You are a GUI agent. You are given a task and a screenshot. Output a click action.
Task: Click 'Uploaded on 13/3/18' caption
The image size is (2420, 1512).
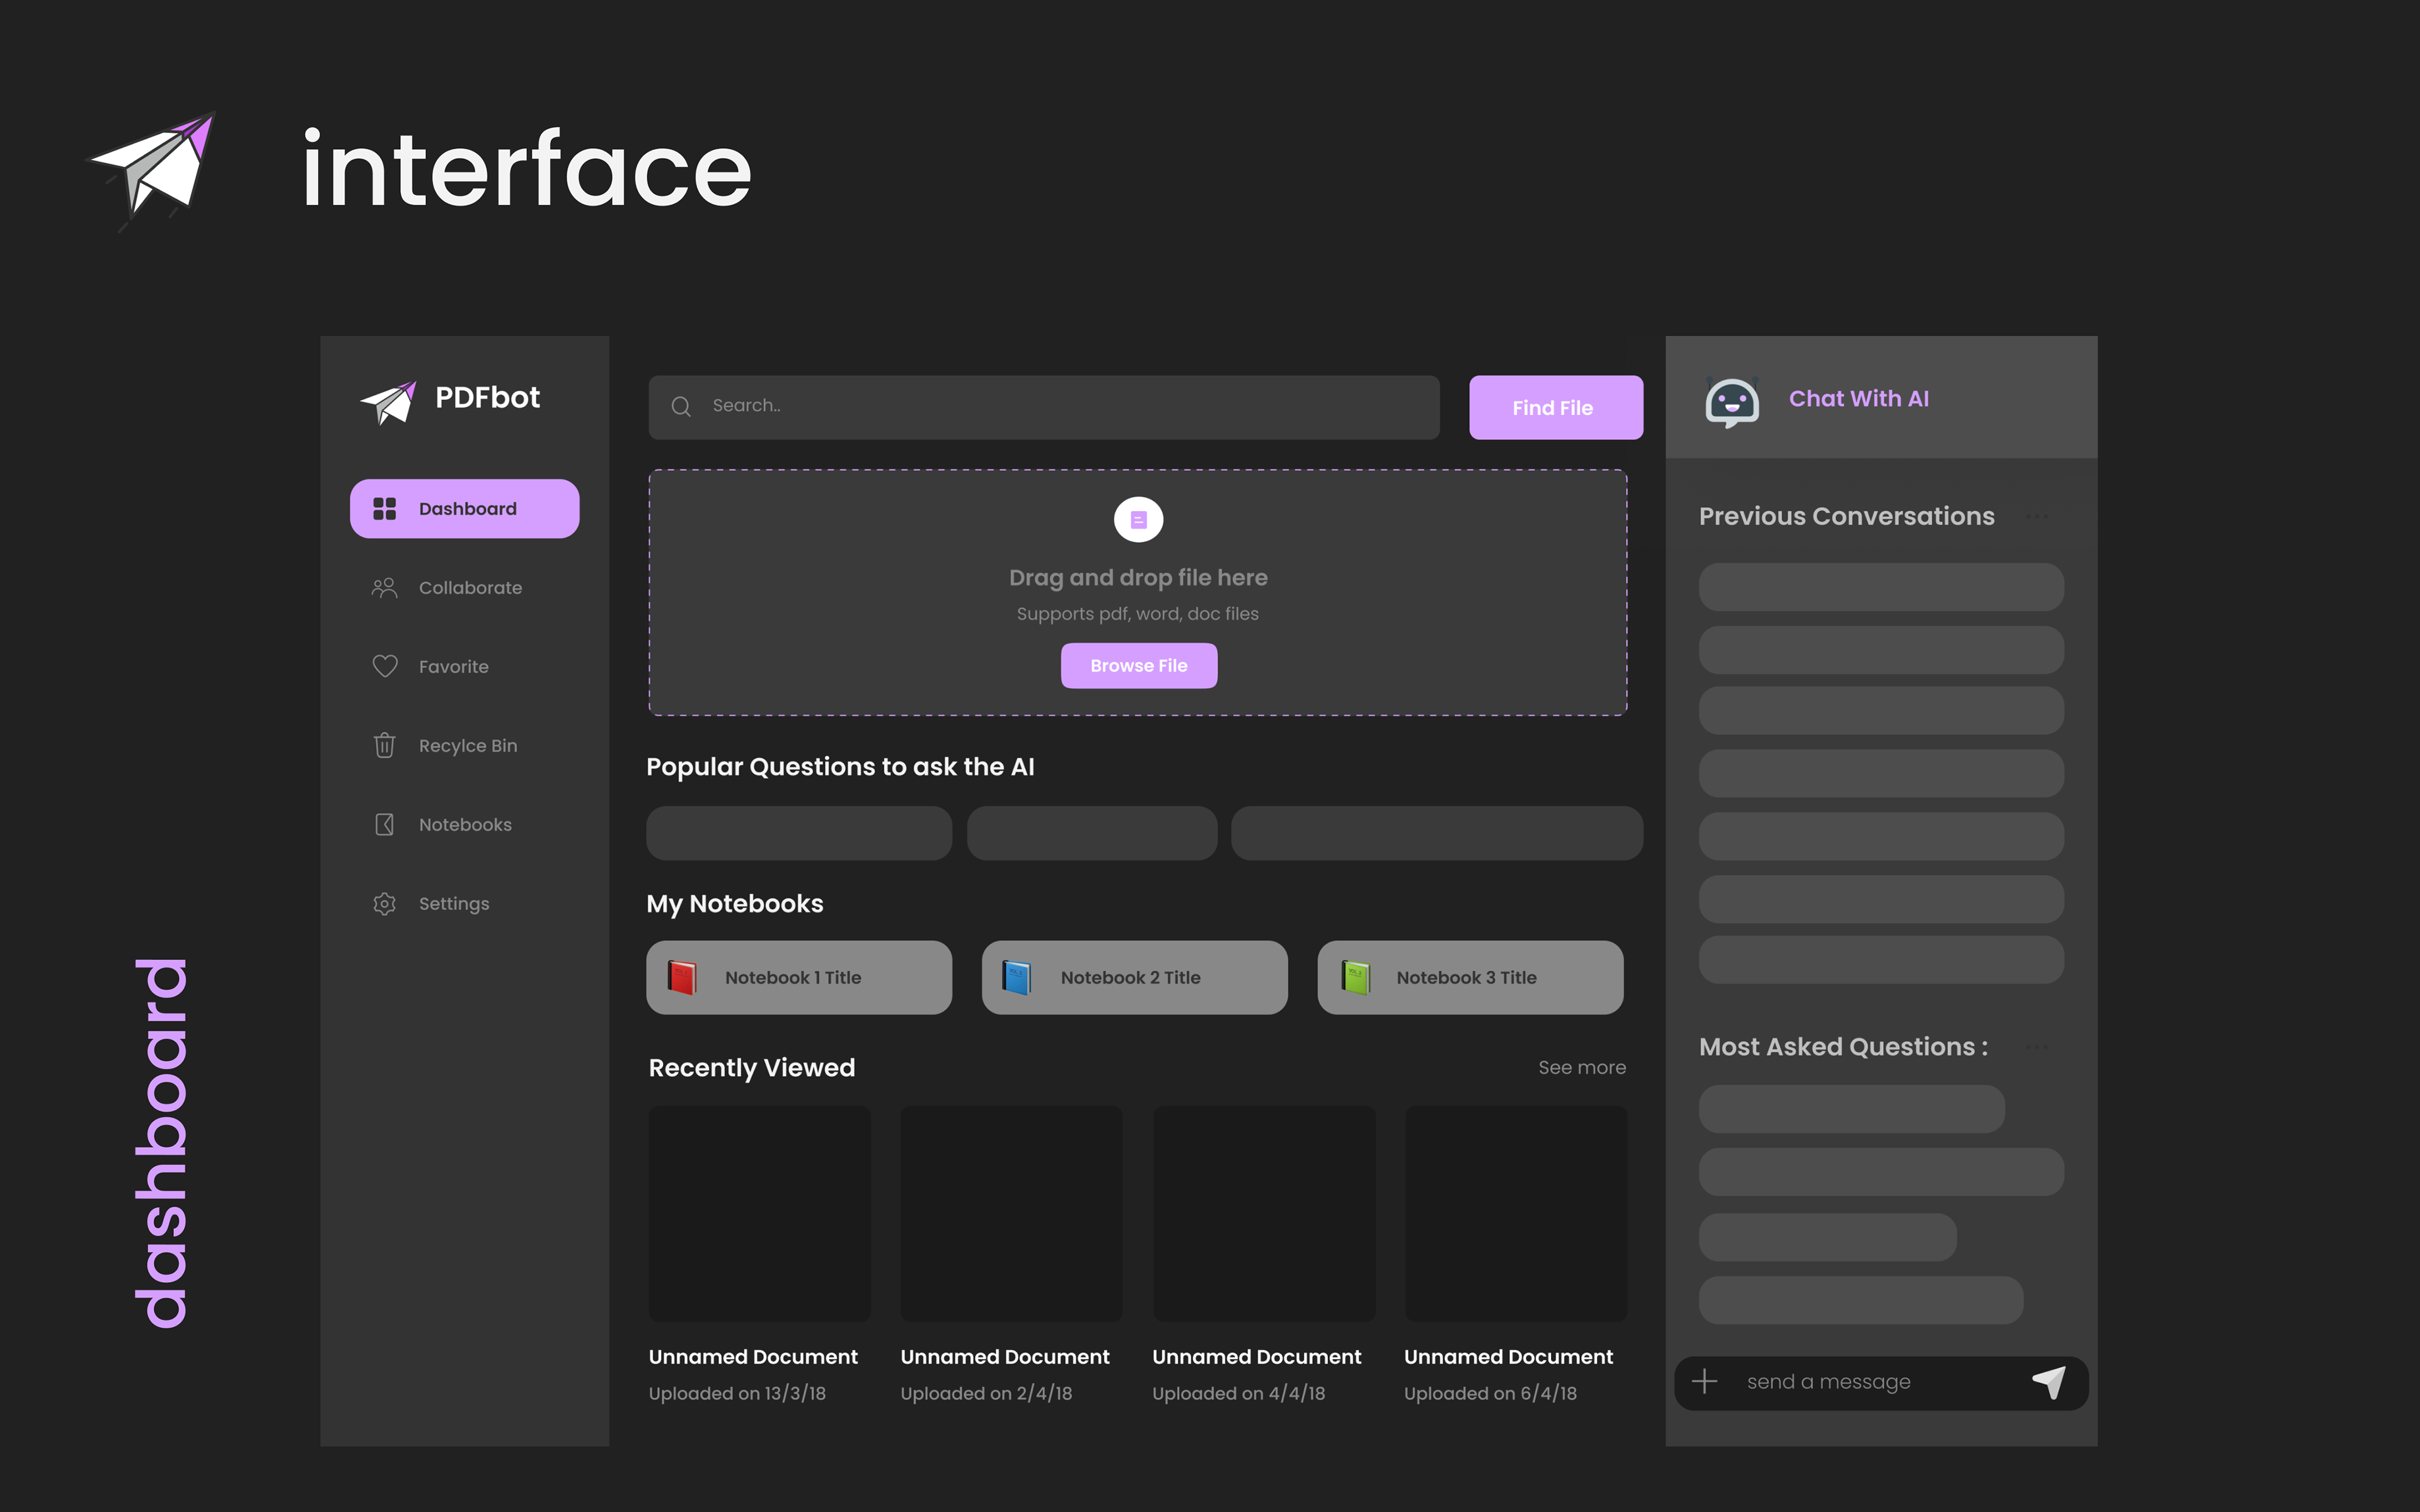click(737, 1393)
